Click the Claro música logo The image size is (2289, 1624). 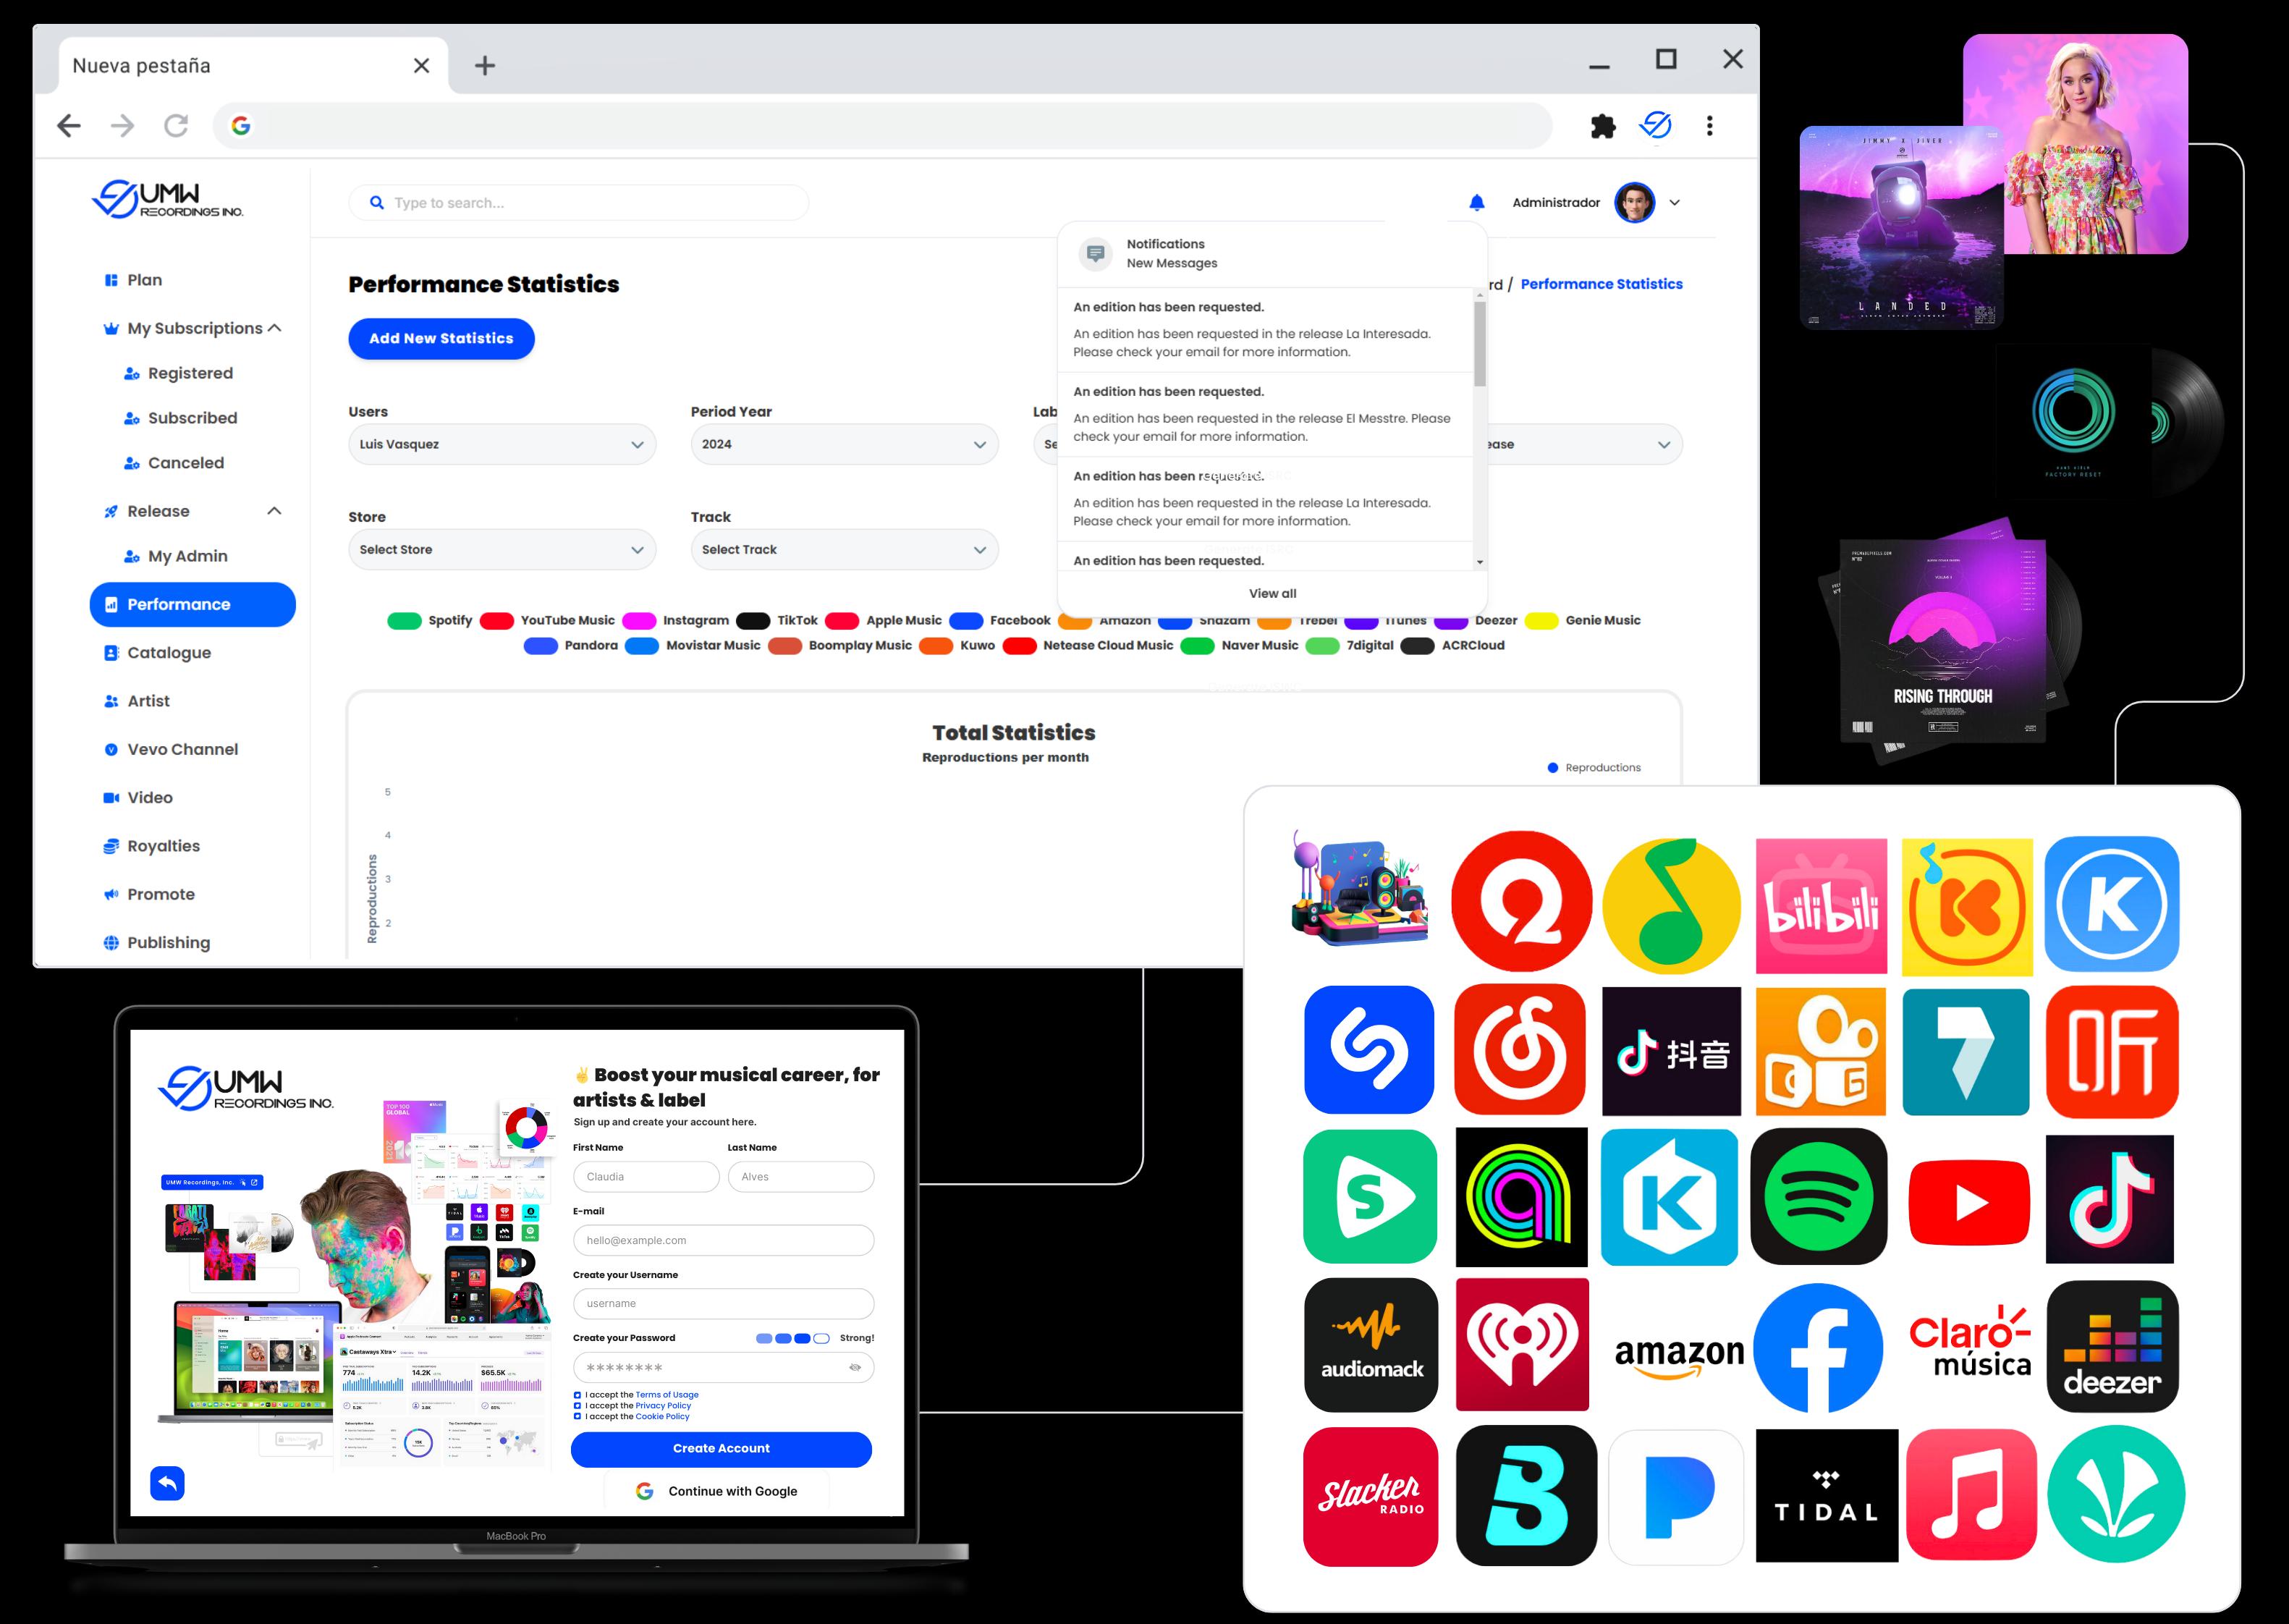click(1969, 1342)
